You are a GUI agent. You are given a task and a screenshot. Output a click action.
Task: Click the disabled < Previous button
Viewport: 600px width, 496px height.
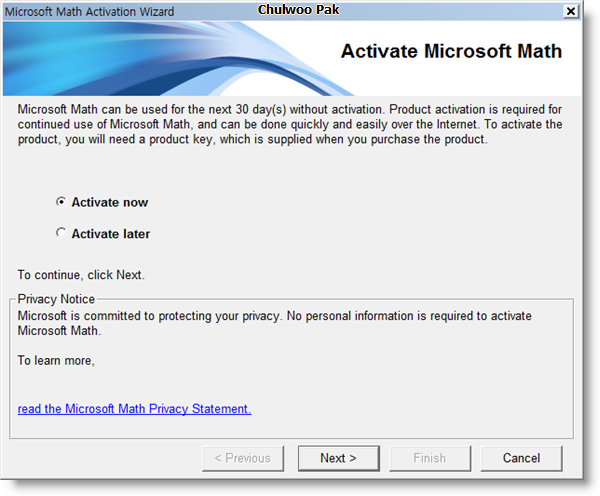tap(243, 458)
